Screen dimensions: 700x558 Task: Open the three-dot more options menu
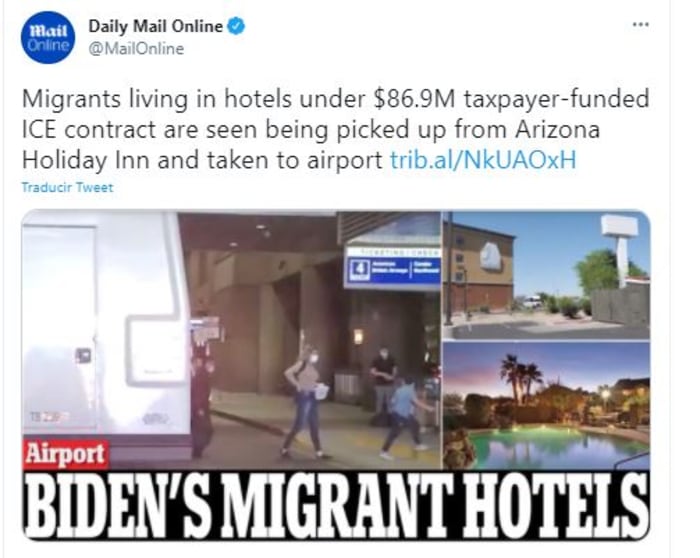click(641, 25)
